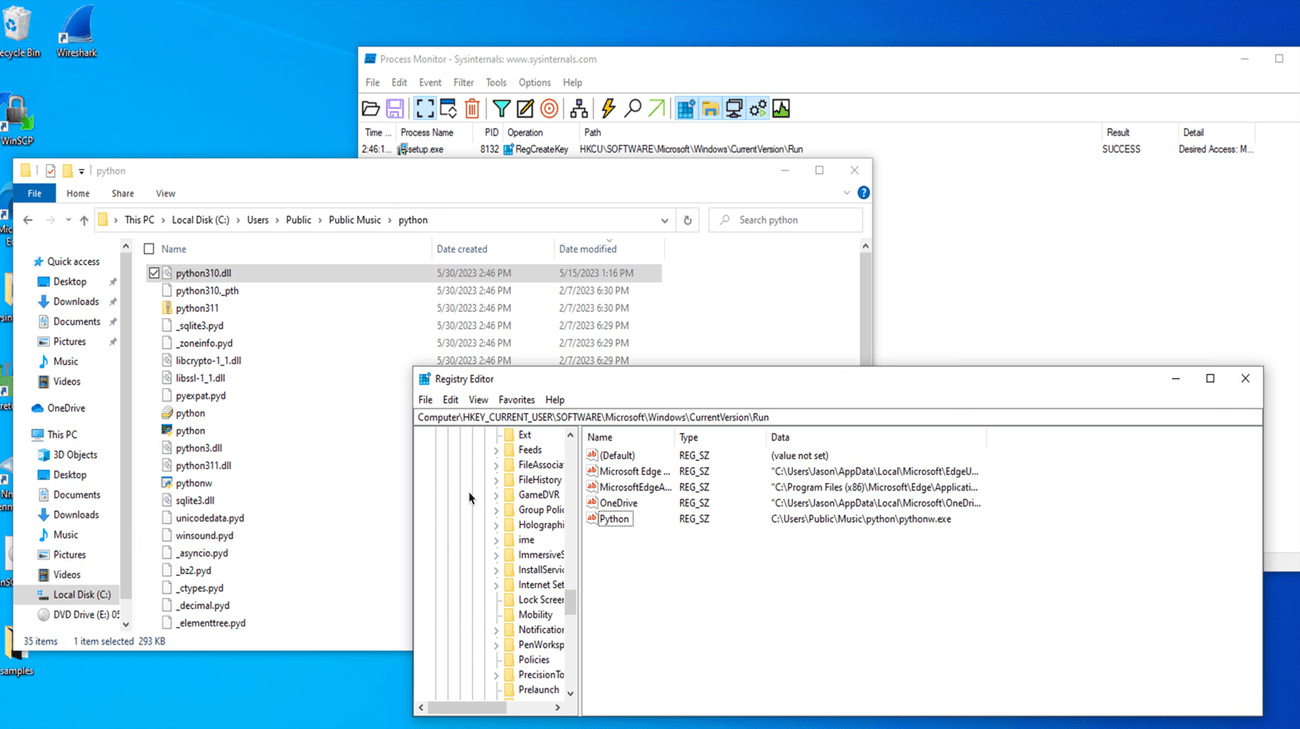Image resolution: width=1300 pixels, height=729 pixels.
Task: Click the Public Music breadcrumb in address bar
Action: [x=354, y=220]
